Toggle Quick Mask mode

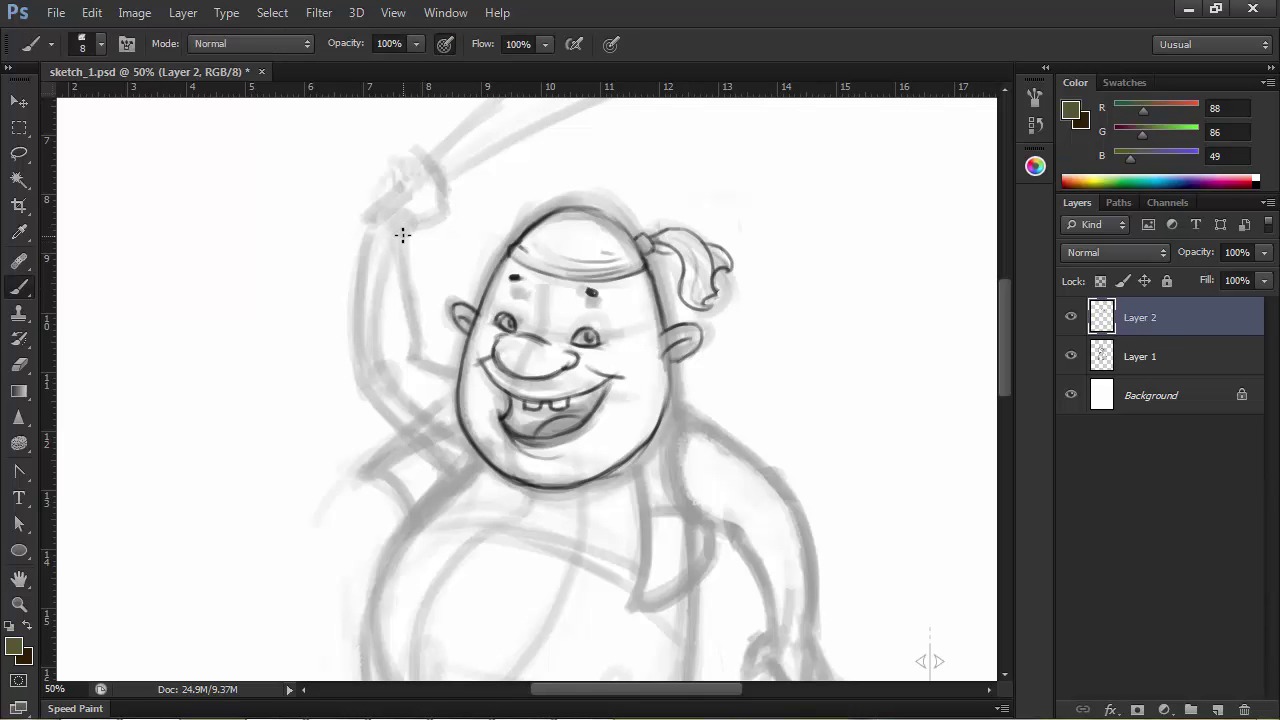coord(19,681)
